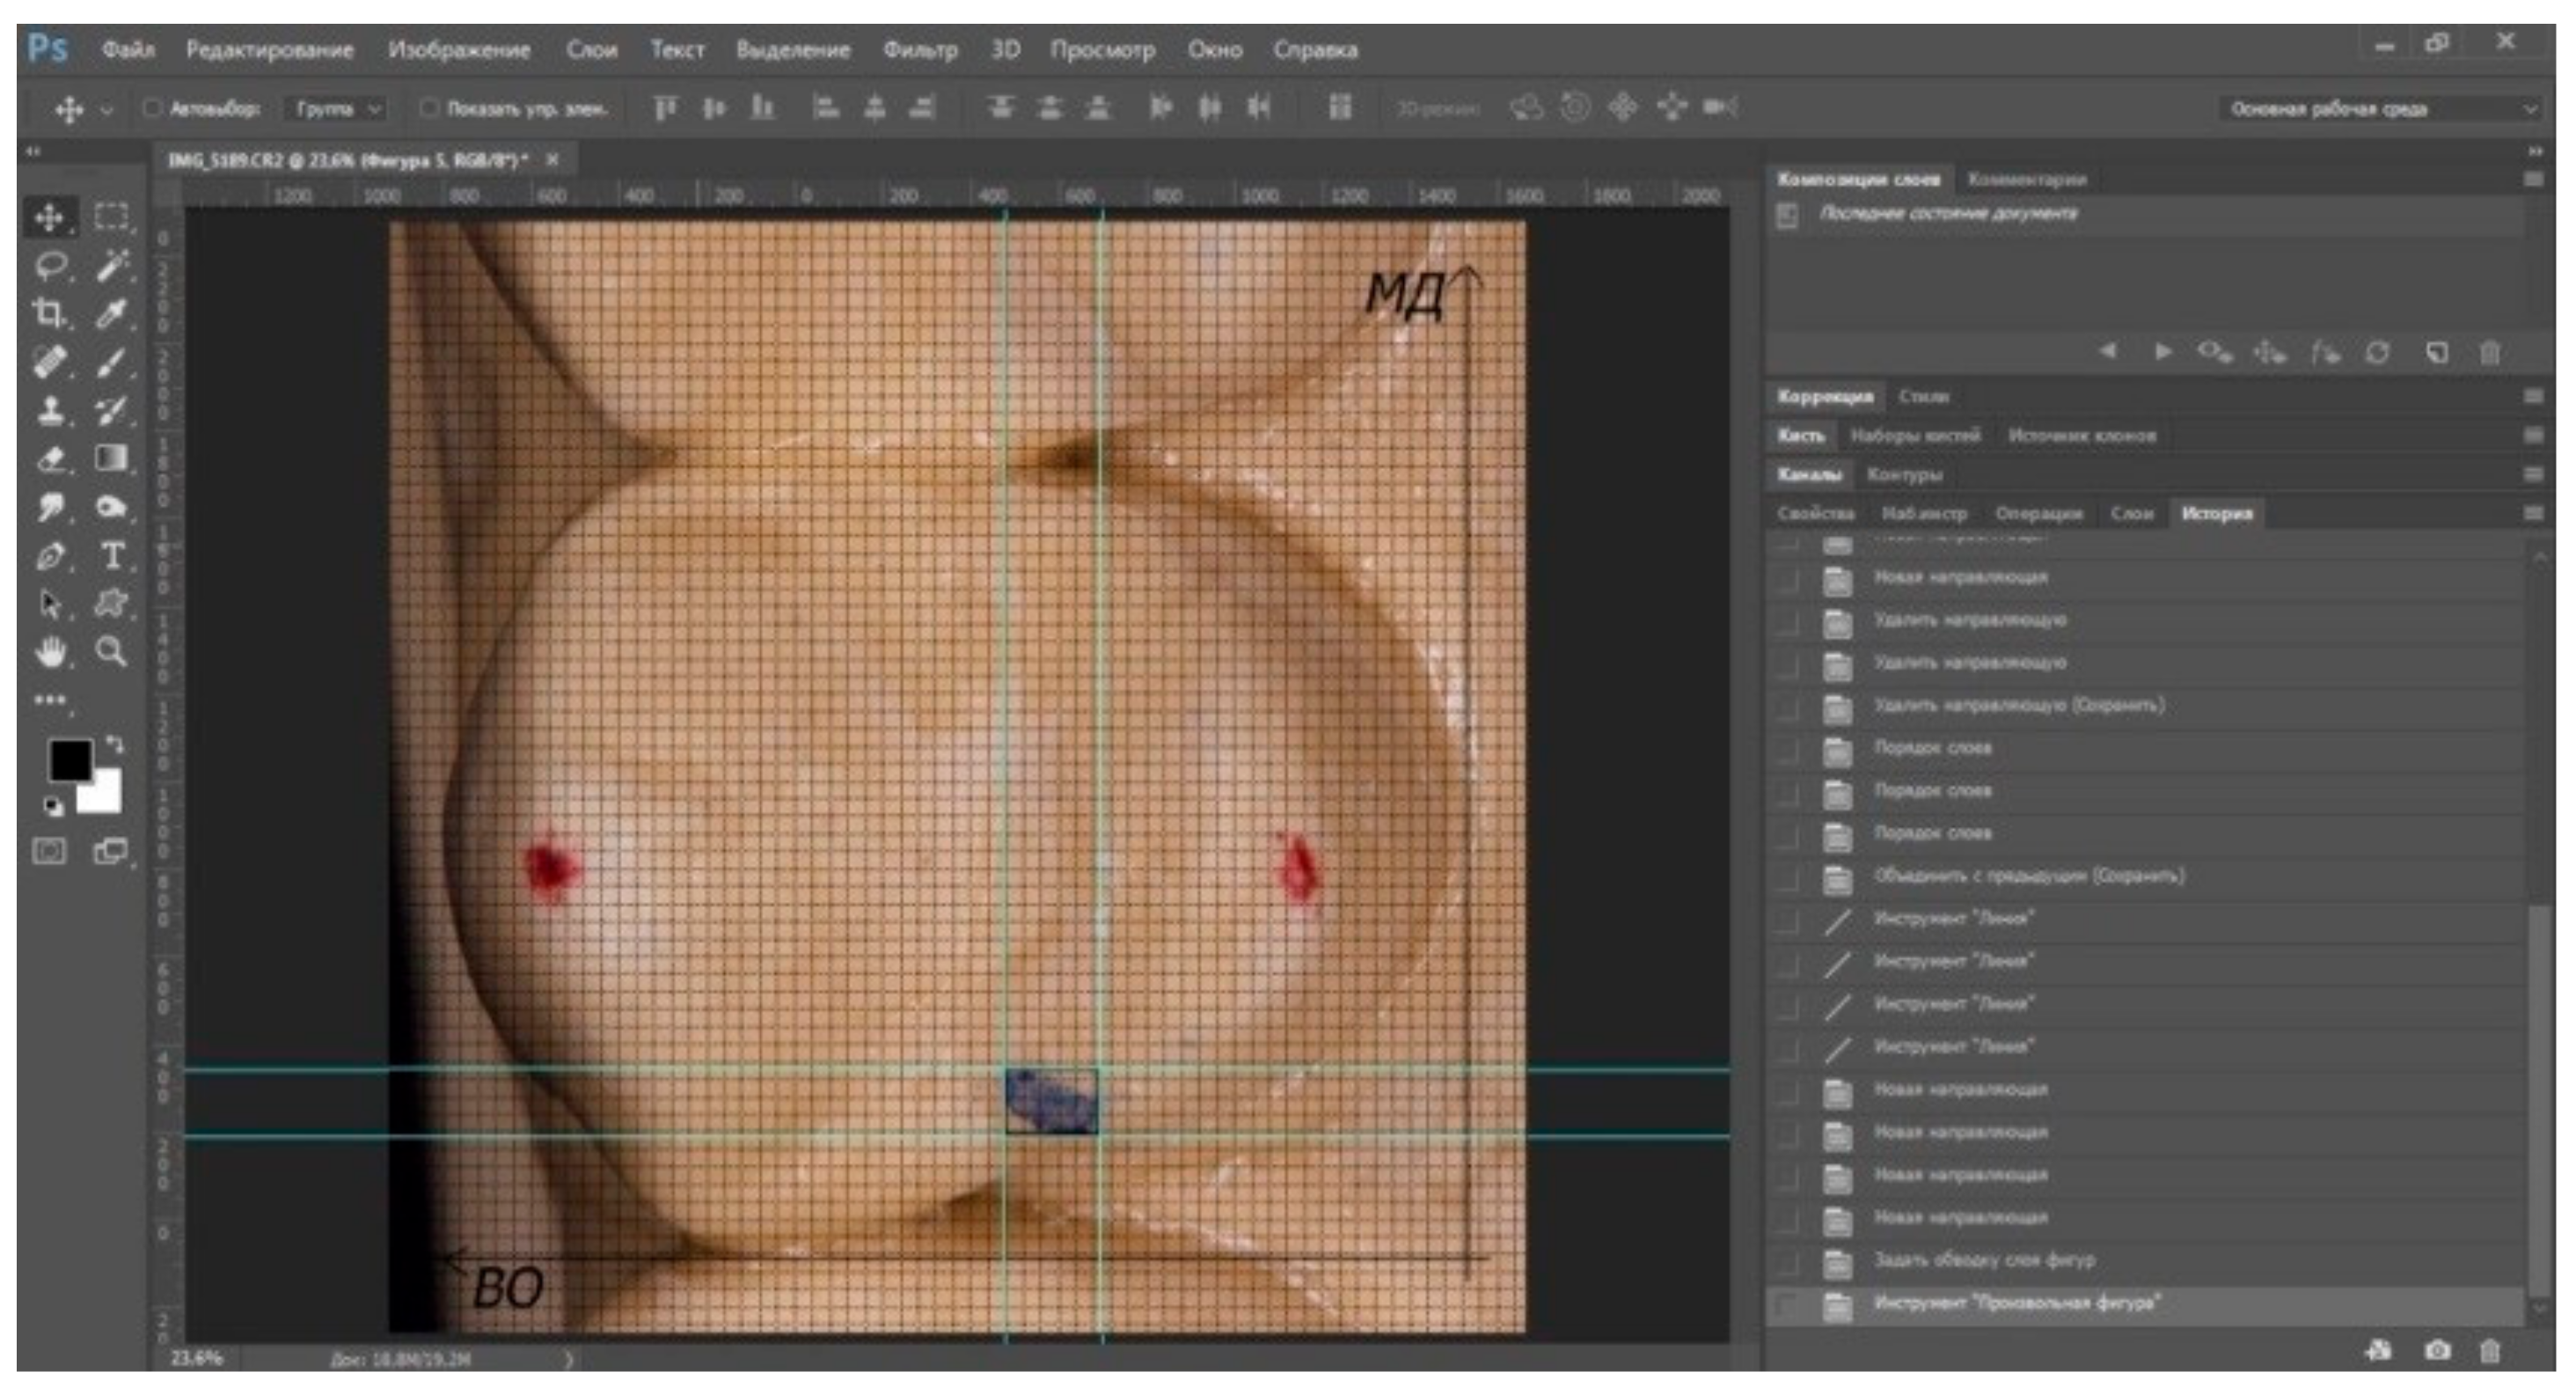Open the Группа auto-select dropdown
2576x1394 pixels.
tap(338, 108)
